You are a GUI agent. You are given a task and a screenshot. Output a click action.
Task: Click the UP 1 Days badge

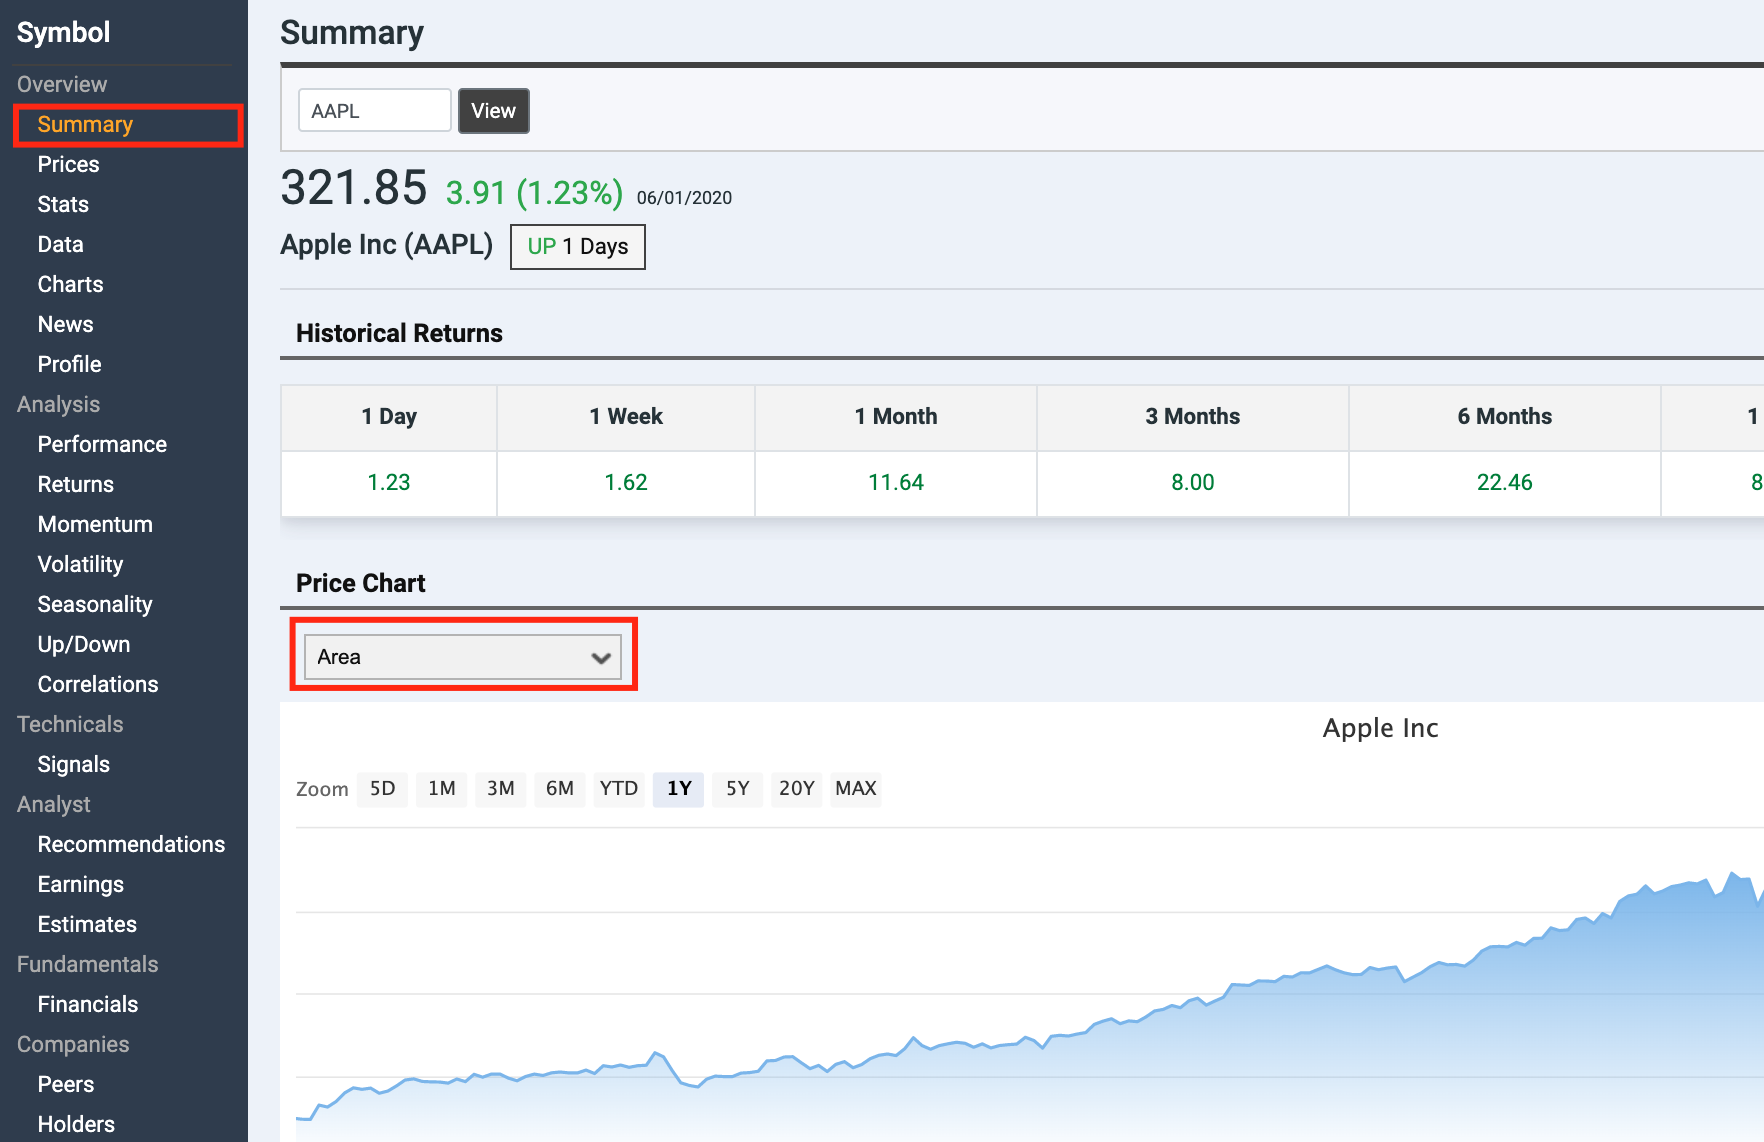click(x=578, y=247)
